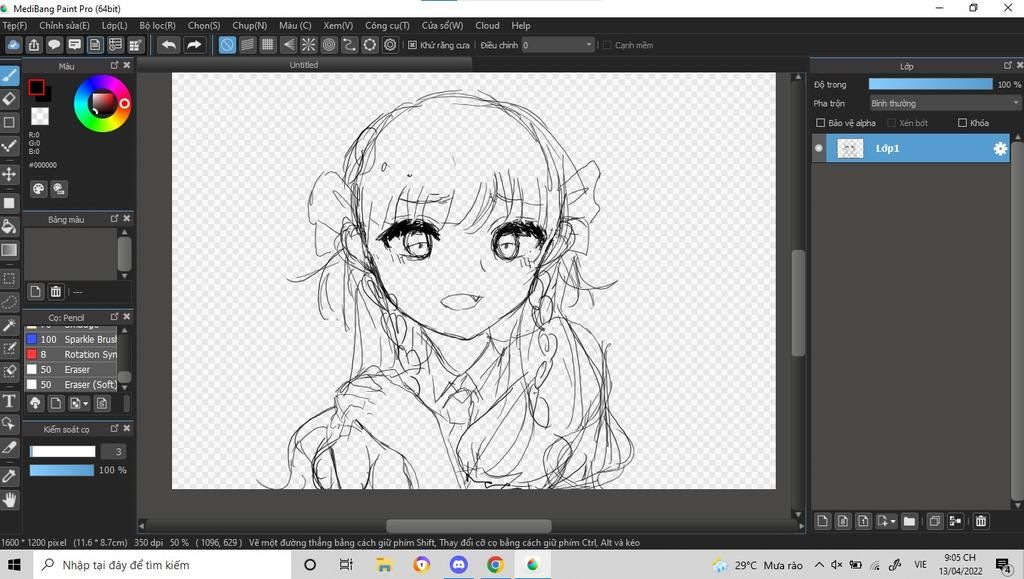Screen dimensions: 1024x579
Task: Enable curve snap guide
Action: (x=349, y=44)
